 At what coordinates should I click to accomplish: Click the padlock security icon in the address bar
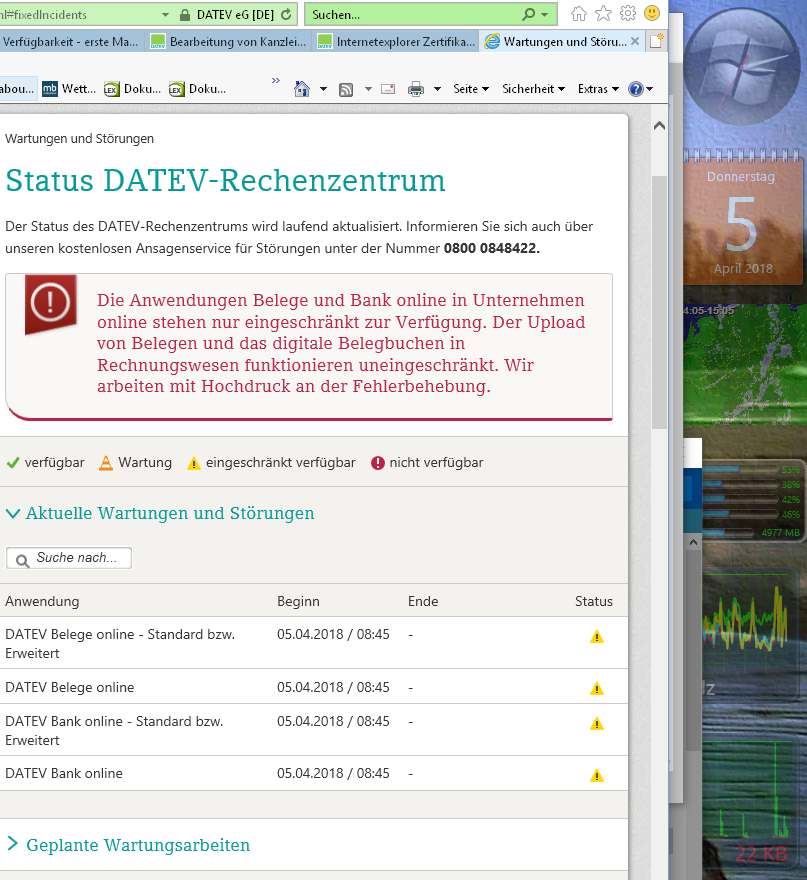pos(184,15)
